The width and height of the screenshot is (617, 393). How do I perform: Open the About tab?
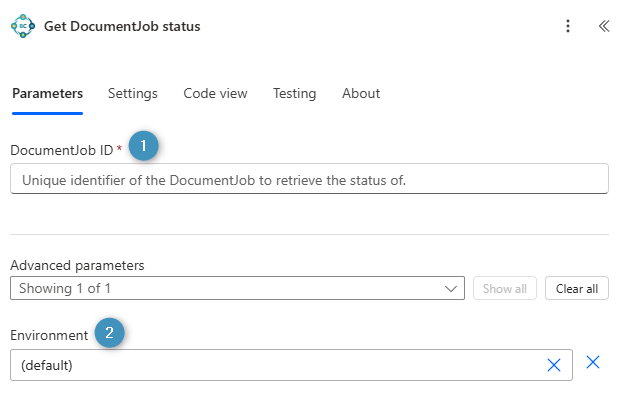click(x=361, y=94)
